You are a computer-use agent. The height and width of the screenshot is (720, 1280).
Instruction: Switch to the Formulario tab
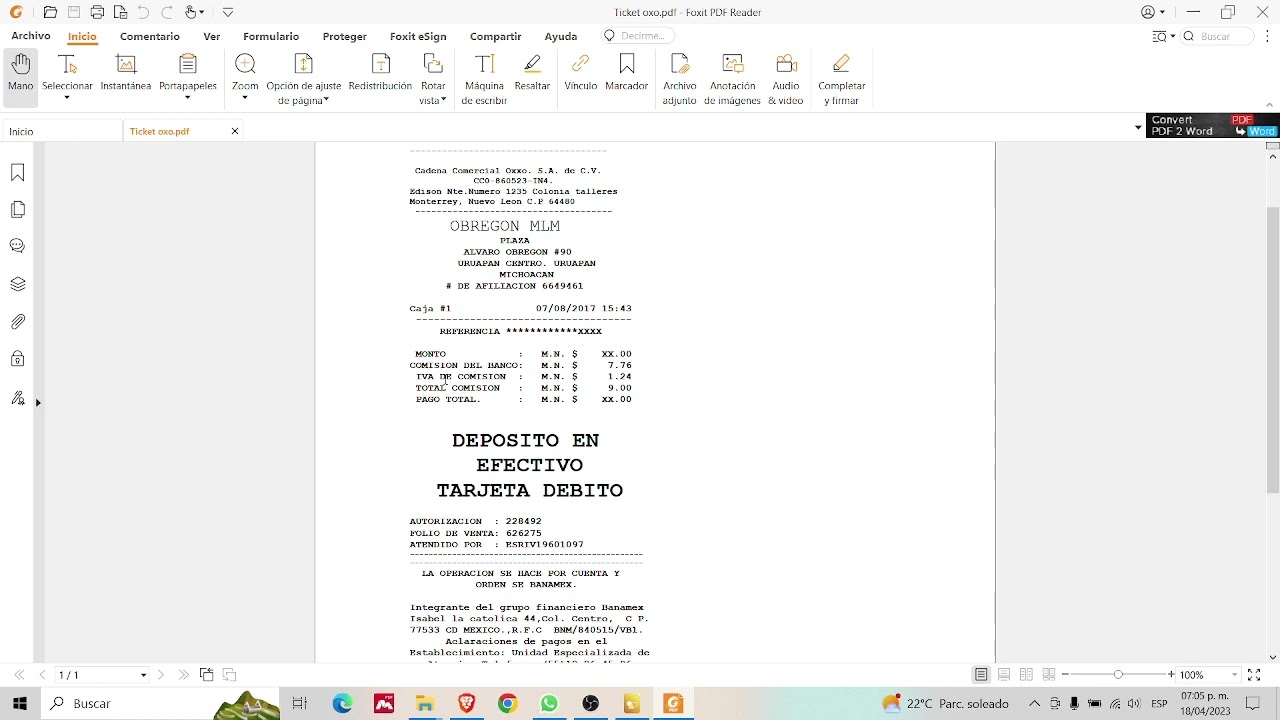[x=271, y=36]
